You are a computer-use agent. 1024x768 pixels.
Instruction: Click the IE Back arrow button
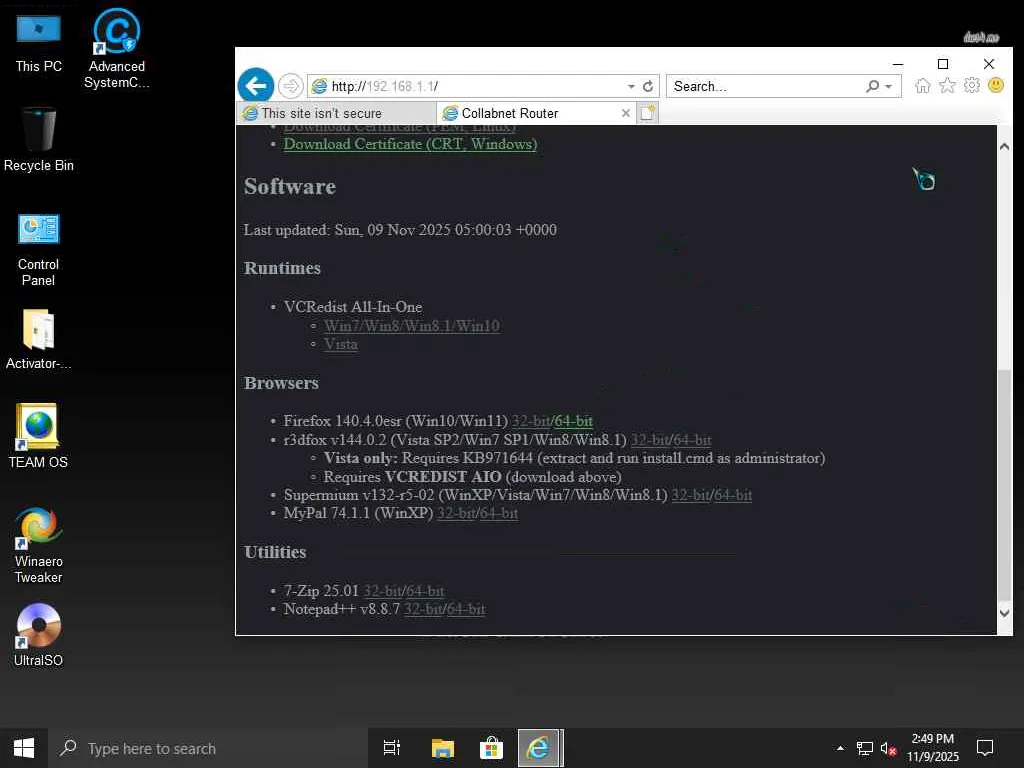click(255, 86)
